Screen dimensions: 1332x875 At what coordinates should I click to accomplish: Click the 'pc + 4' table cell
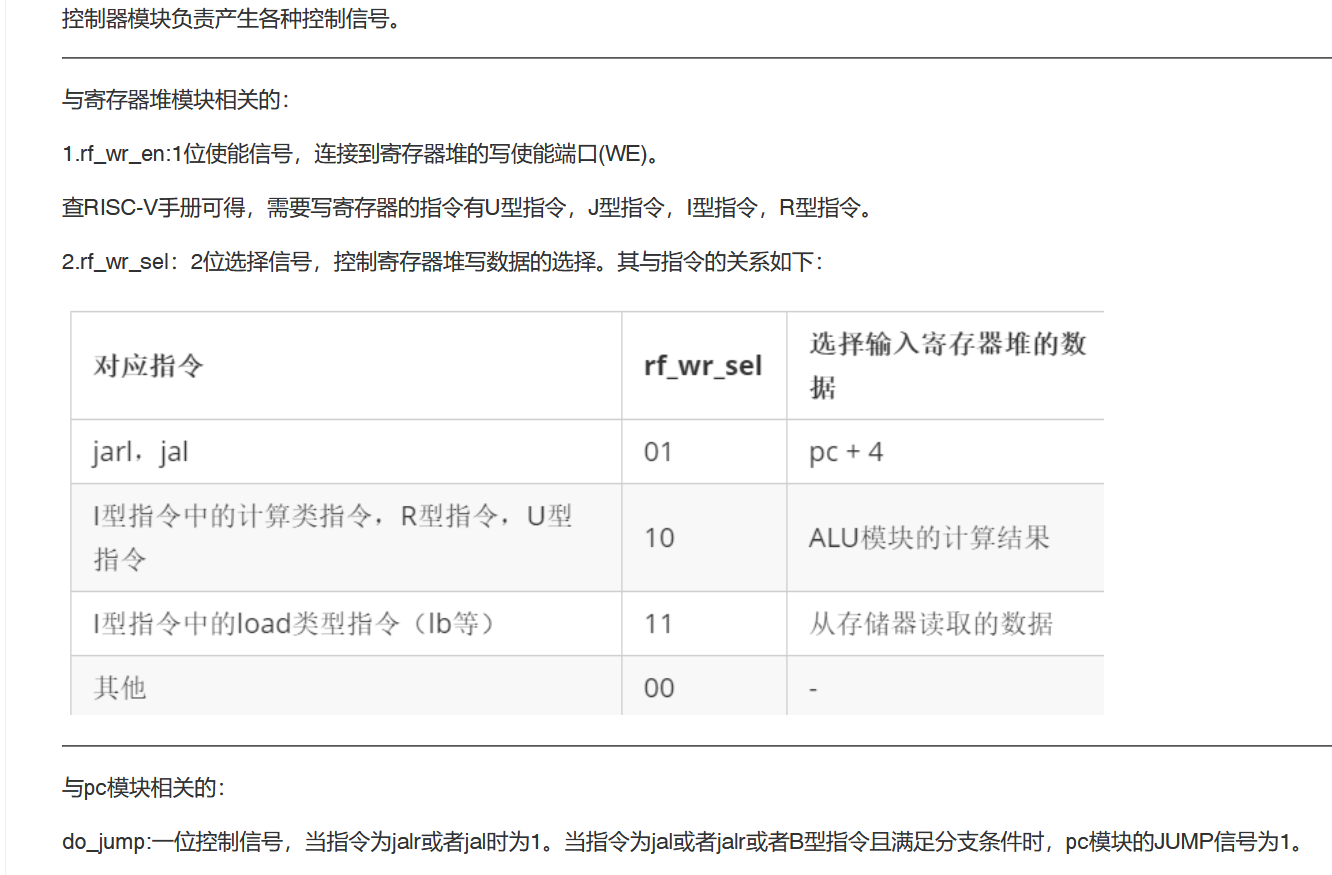click(x=846, y=452)
